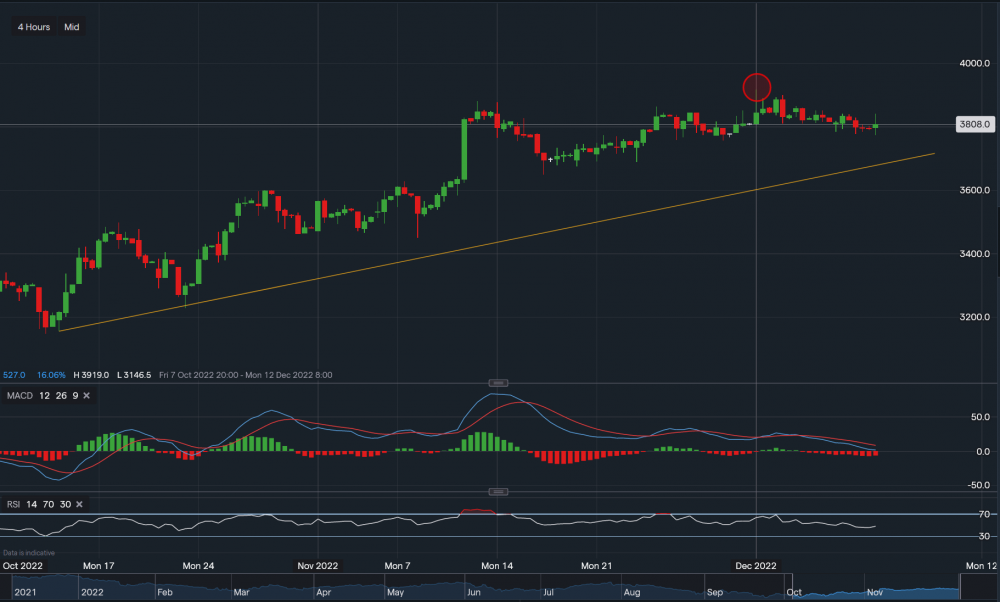Click the RSI 70 overbought level label
The image size is (1000, 602).
pos(984,514)
